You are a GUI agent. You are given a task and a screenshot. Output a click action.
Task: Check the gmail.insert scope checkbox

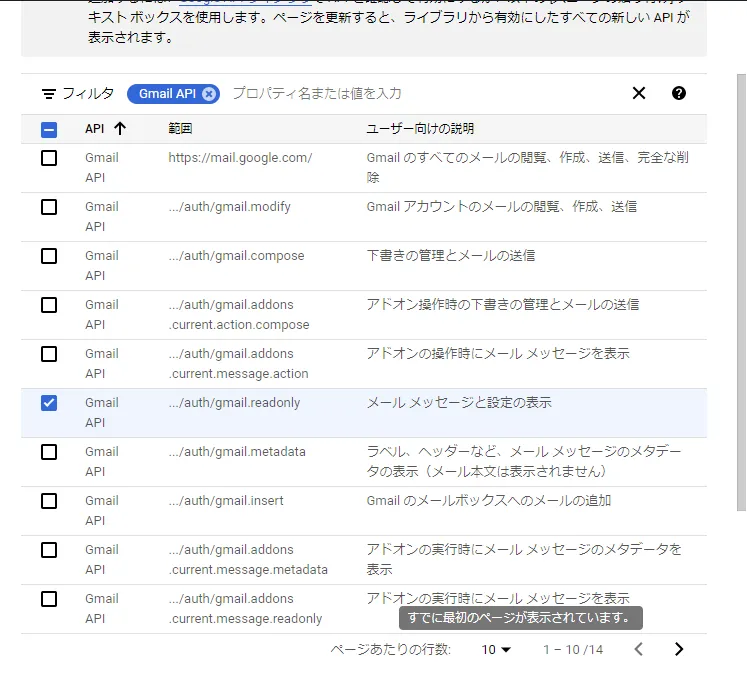tap(49, 501)
